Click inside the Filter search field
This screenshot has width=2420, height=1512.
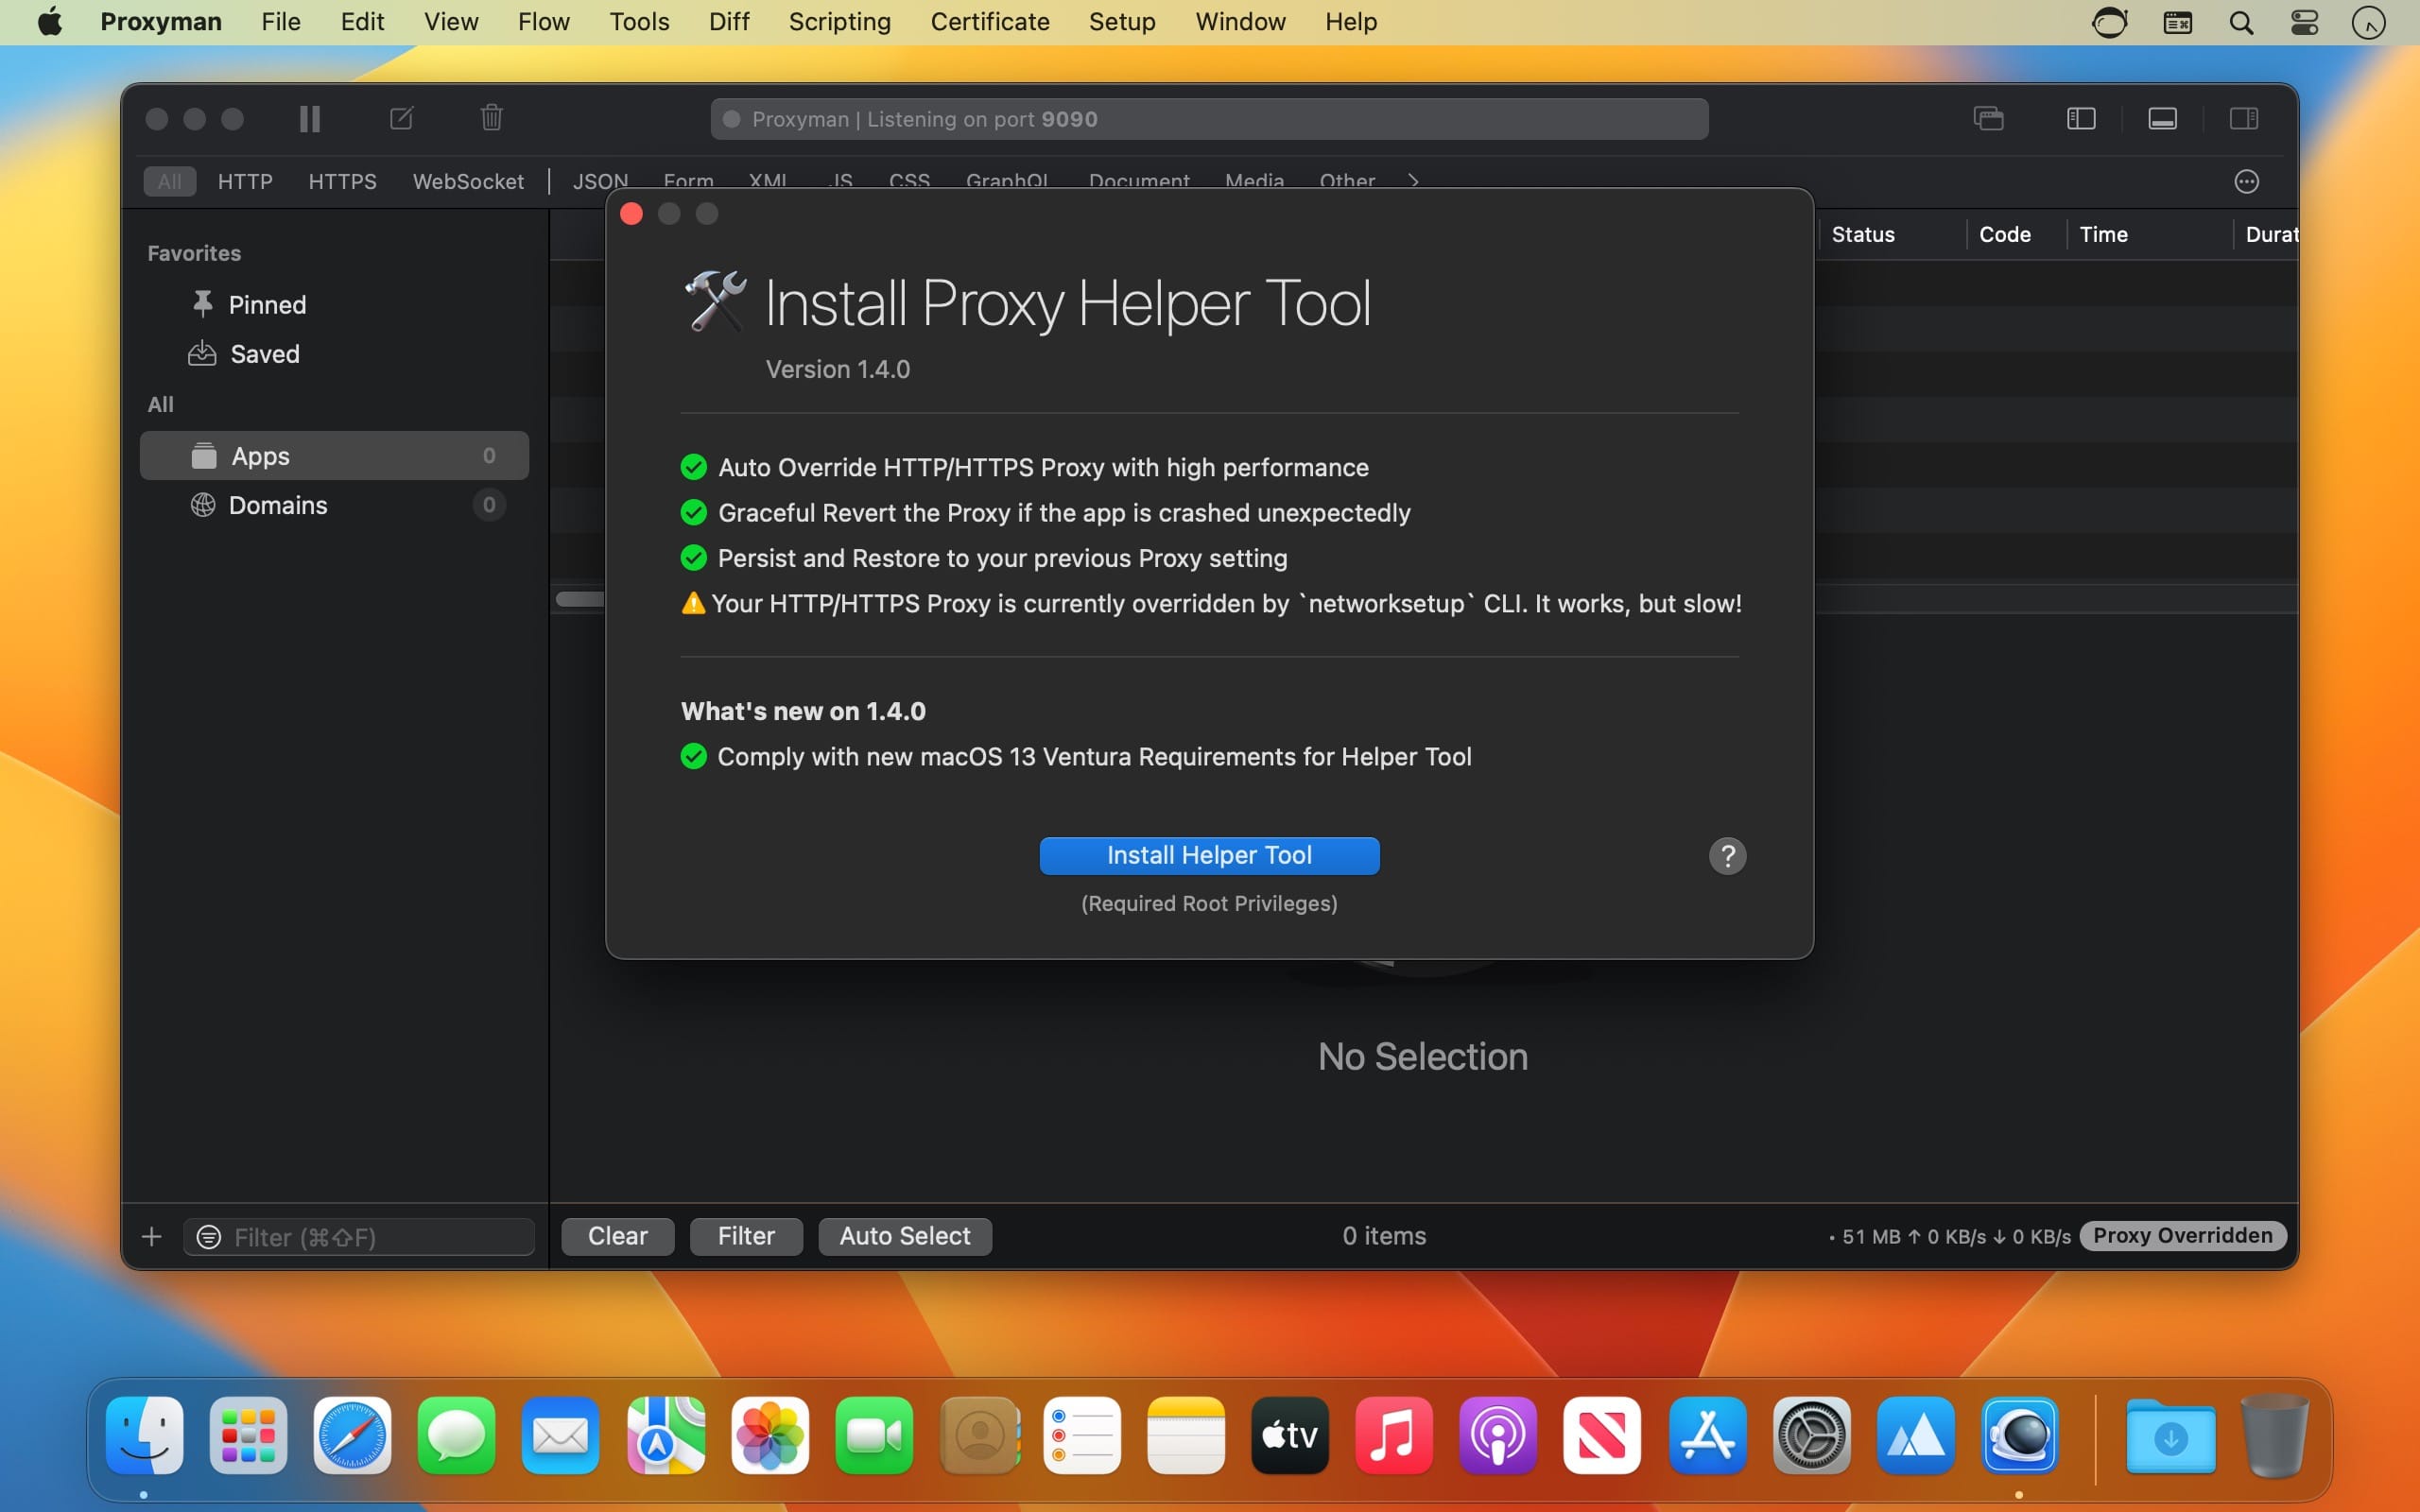tap(360, 1236)
